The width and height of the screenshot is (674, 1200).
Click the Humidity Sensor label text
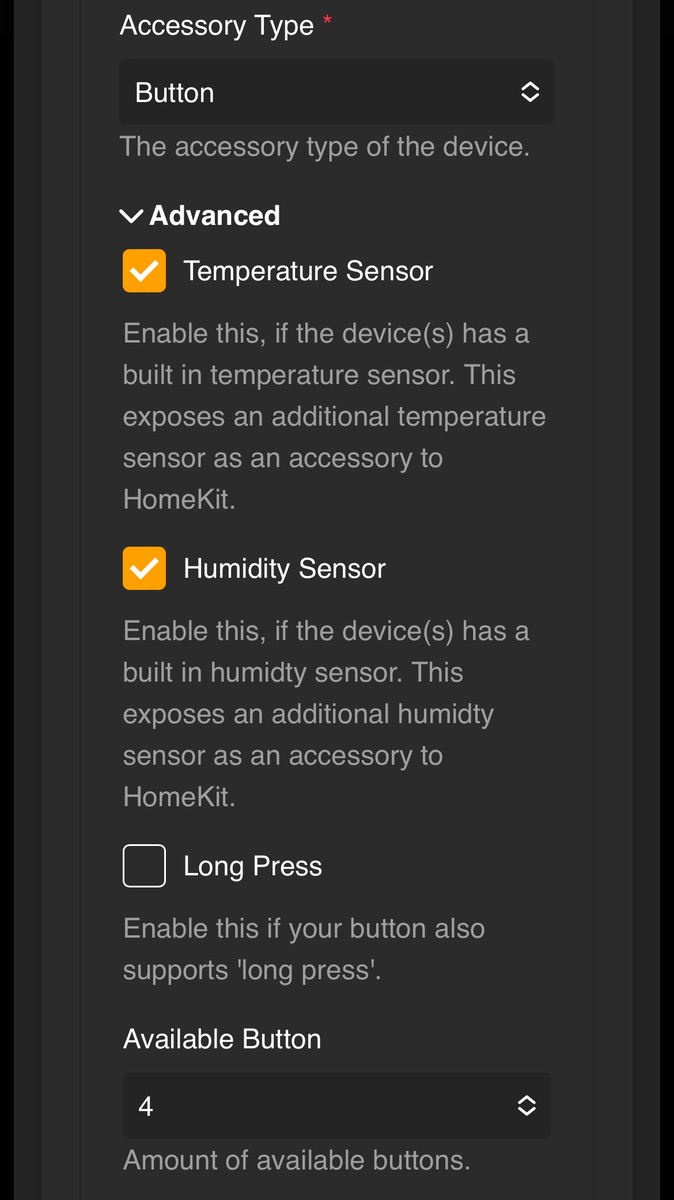tap(284, 569)
